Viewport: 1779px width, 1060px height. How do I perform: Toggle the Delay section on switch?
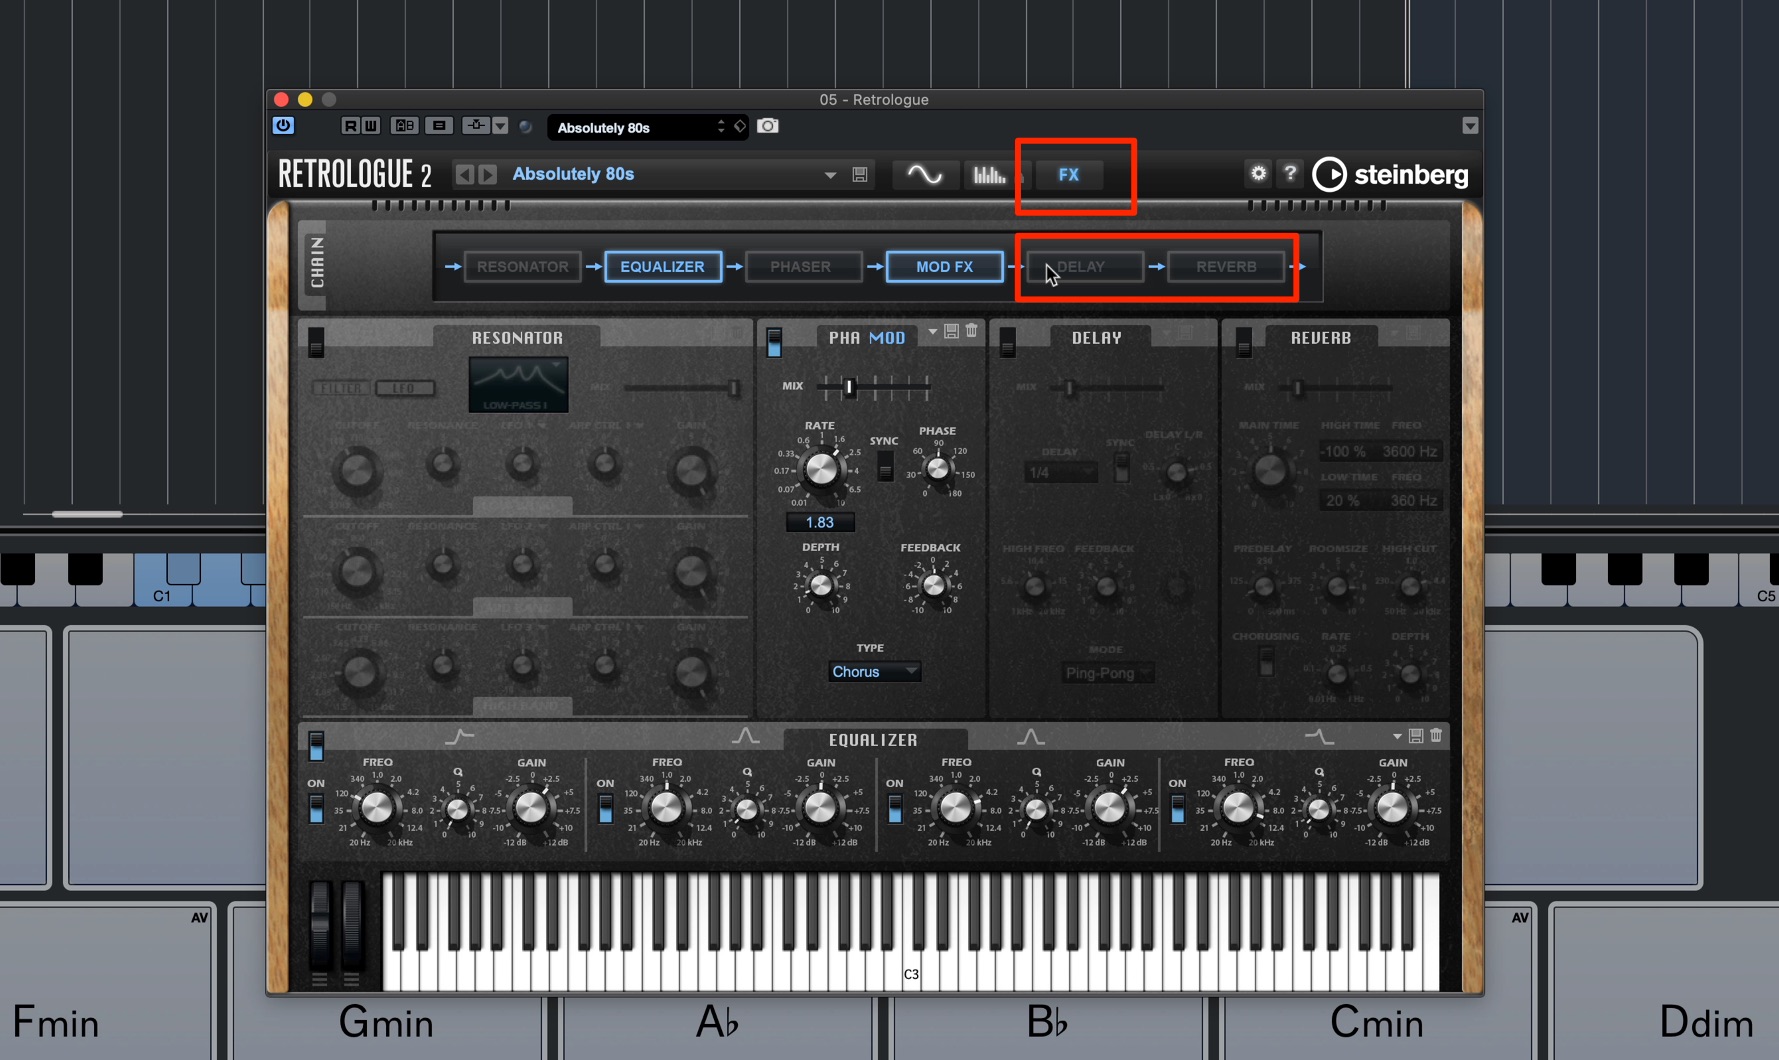(1008, 342)
